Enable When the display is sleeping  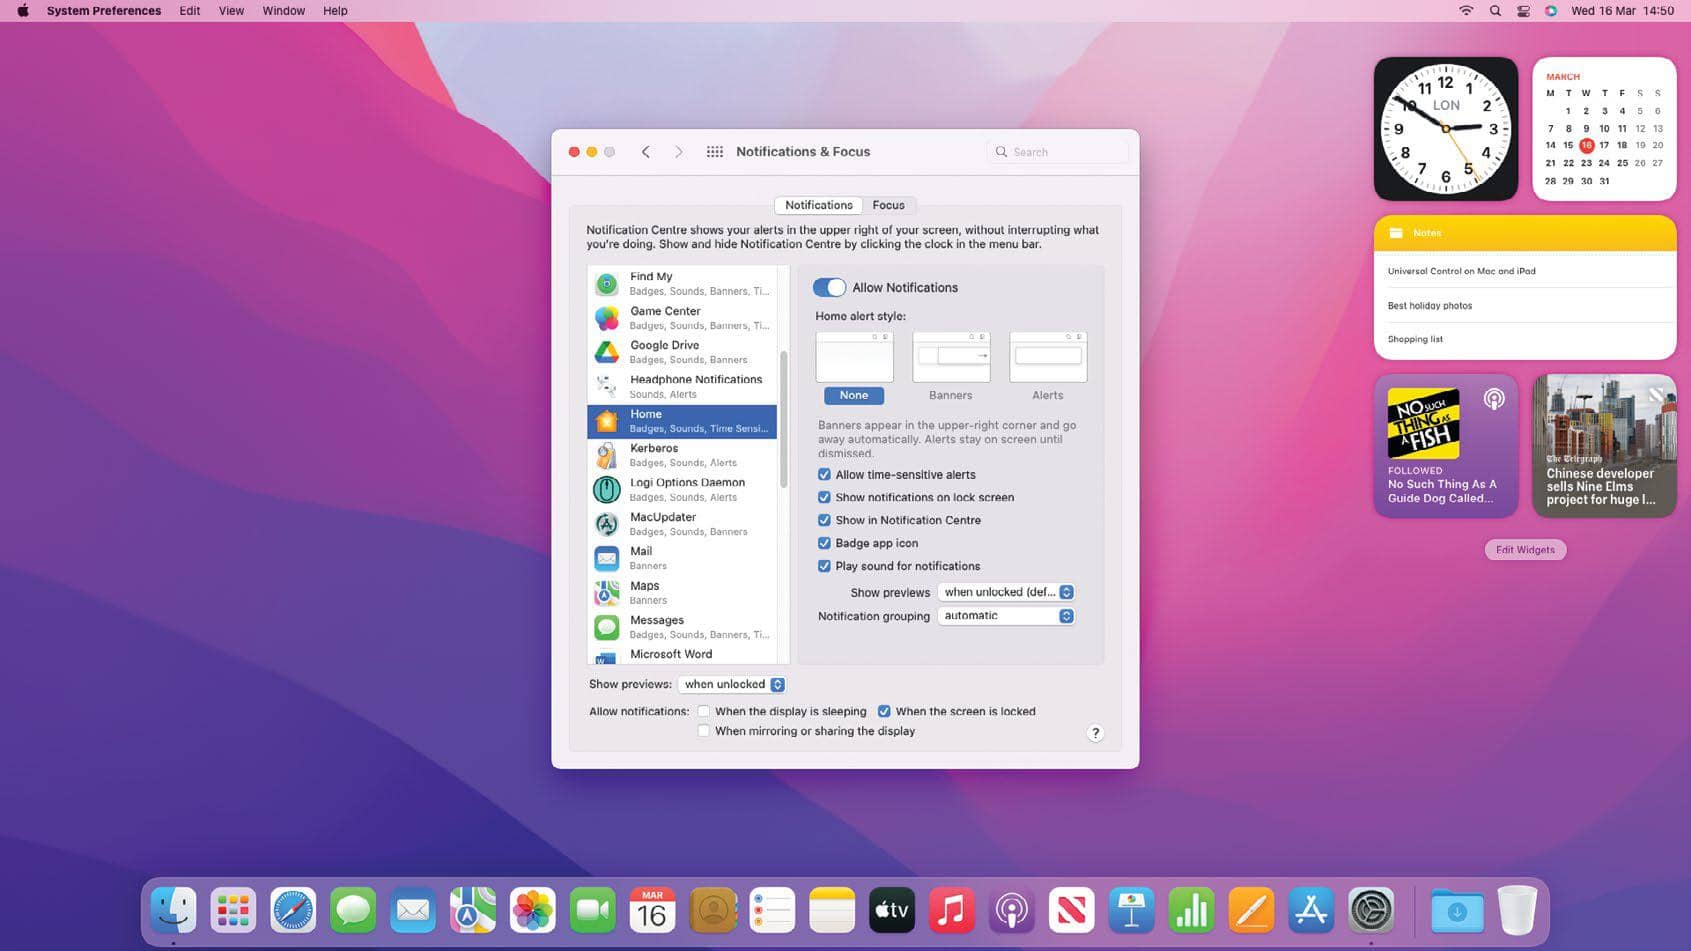pos(704,712)
